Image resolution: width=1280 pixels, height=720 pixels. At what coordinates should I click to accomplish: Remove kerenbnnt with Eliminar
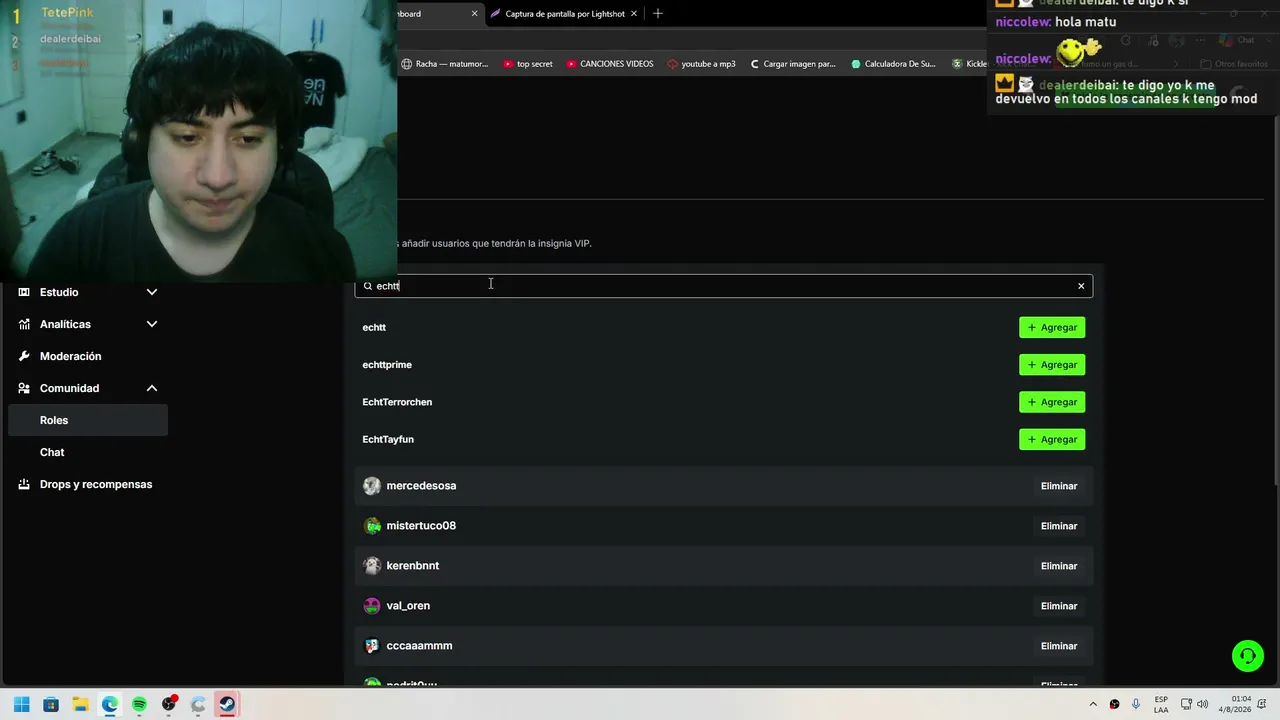coord(1058,566)
